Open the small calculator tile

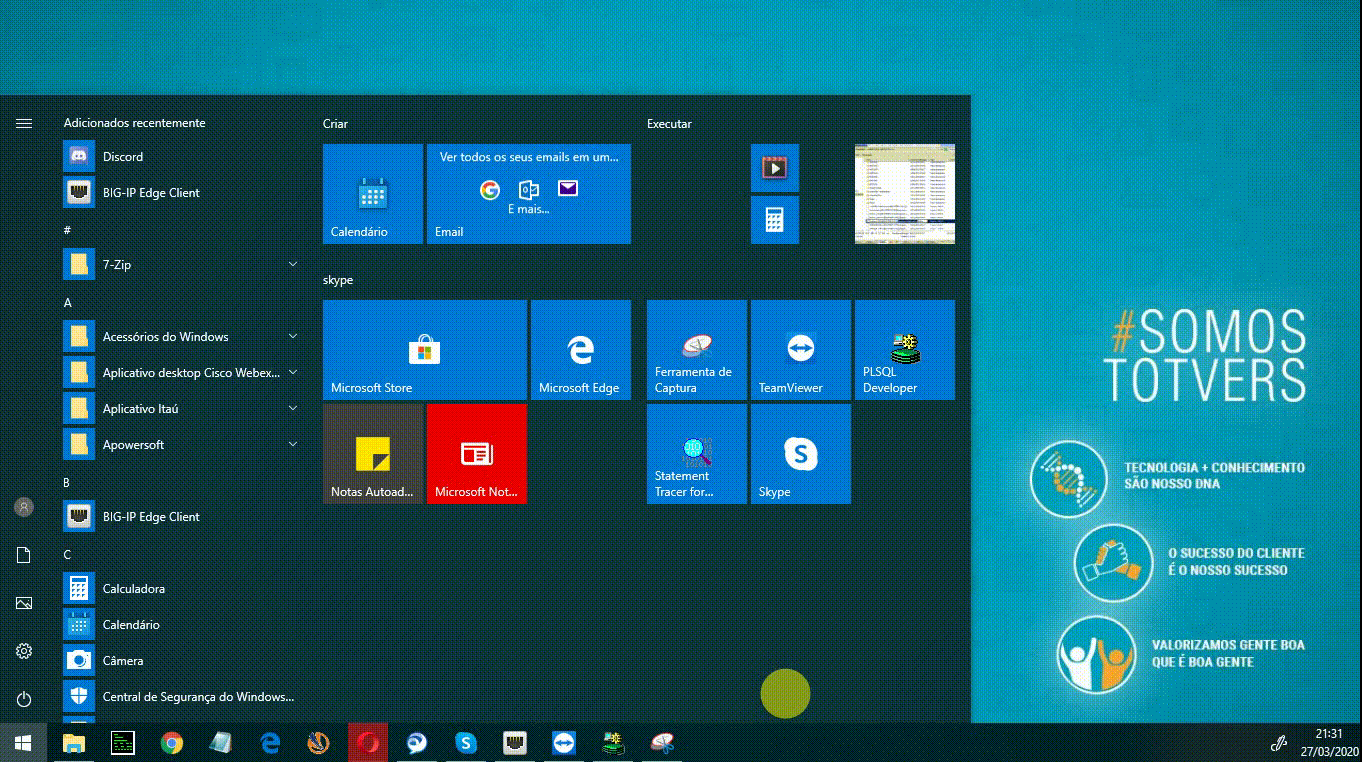(775, 220)
